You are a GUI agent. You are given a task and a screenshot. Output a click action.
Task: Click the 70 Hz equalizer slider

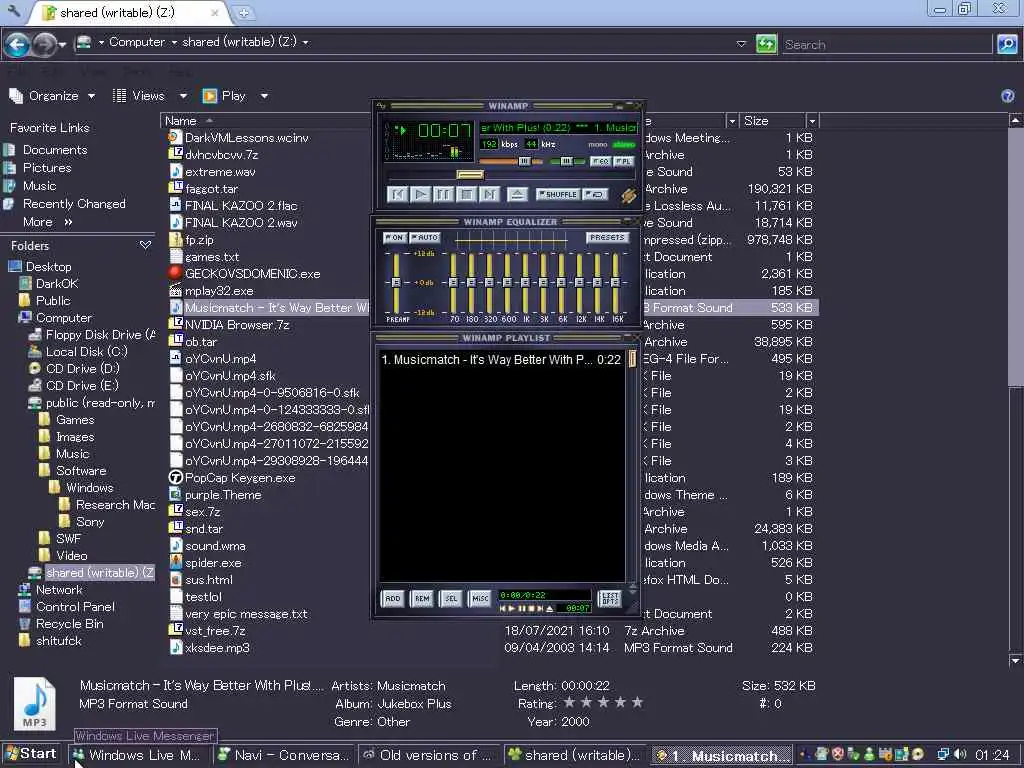(x=454, y=282)
